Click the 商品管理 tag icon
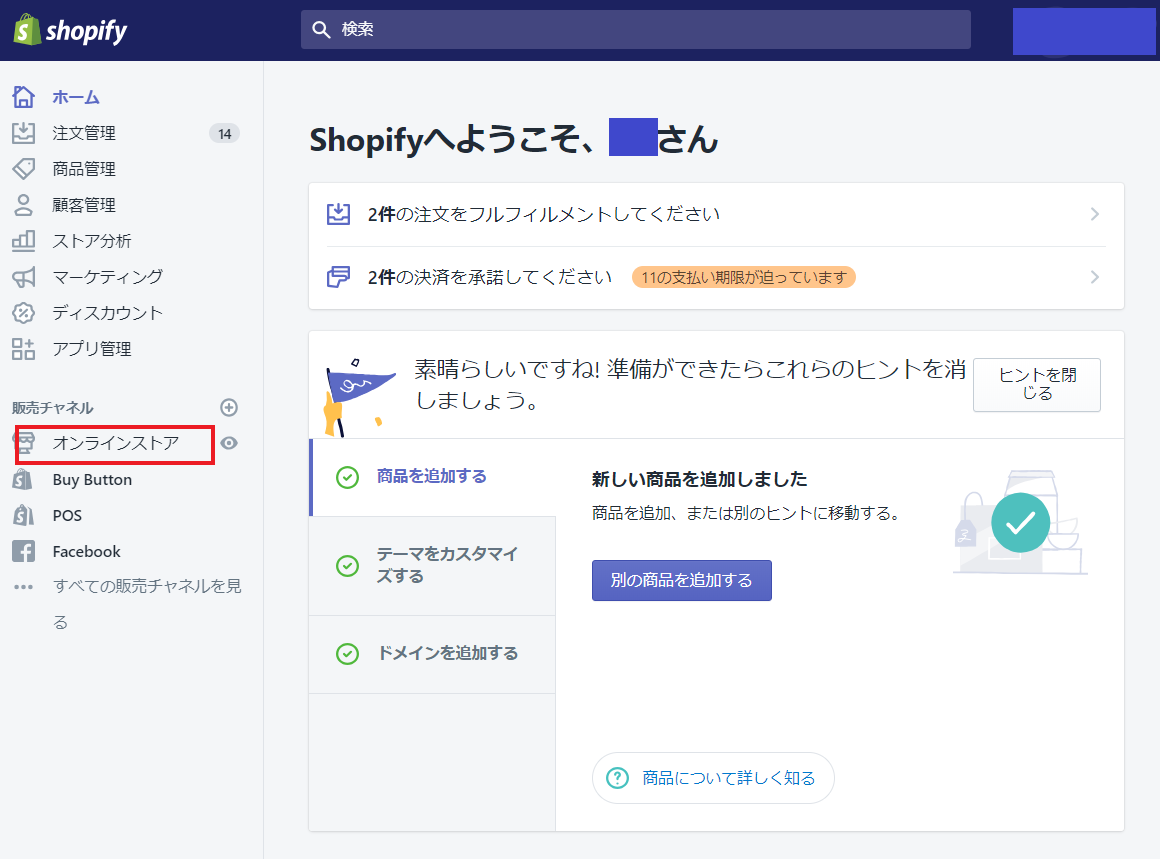 click(24, 169)
